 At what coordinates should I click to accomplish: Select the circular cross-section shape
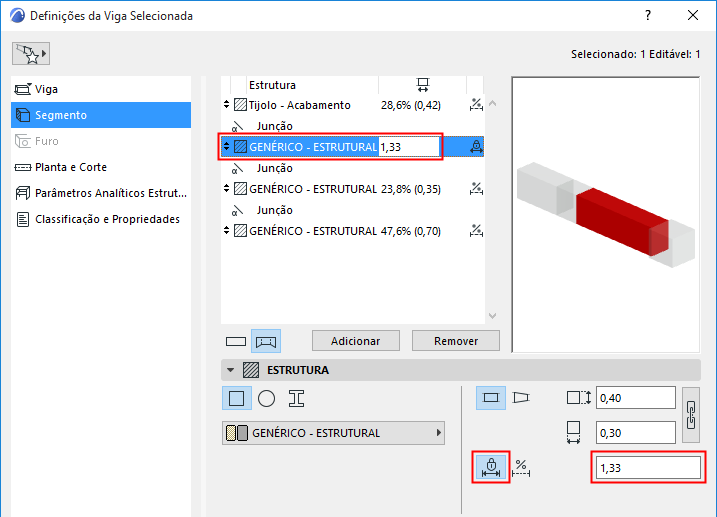(266, 398)
